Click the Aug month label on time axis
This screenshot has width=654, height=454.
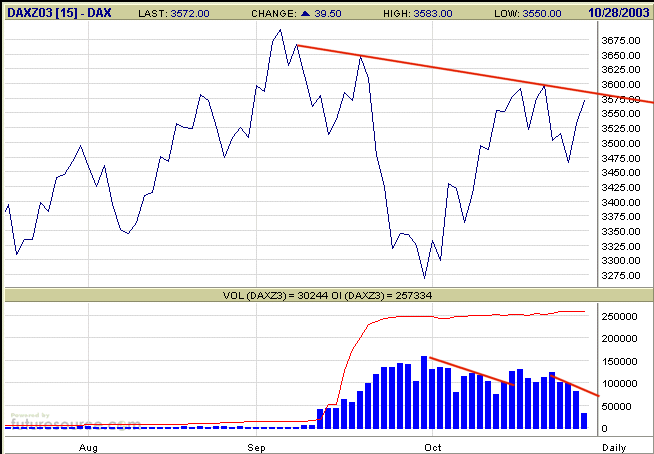88,448
